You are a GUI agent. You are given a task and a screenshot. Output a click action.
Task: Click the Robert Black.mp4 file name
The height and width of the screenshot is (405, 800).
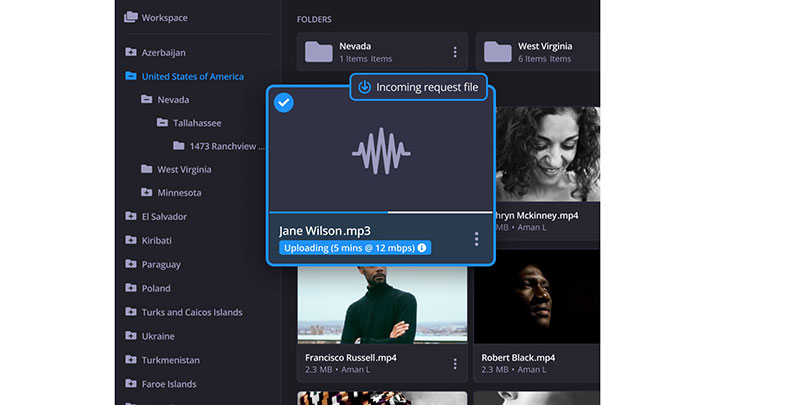pos(518,358)
